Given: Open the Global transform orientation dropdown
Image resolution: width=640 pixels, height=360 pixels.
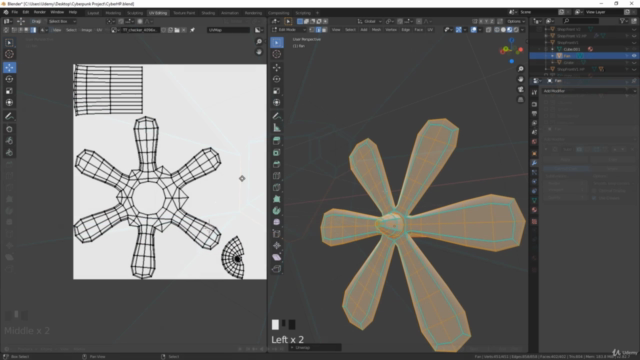Looking at the screenshot, I should 369,21.
